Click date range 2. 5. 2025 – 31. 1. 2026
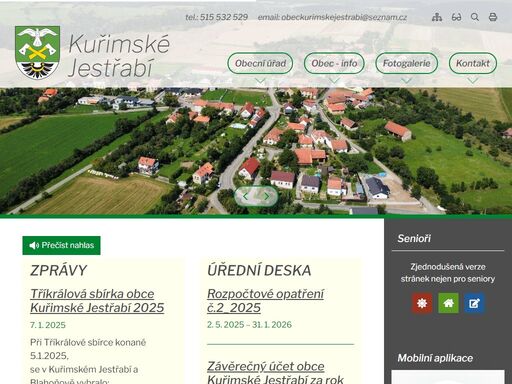This screenshot has height=384, width=512. pos(249,325)
